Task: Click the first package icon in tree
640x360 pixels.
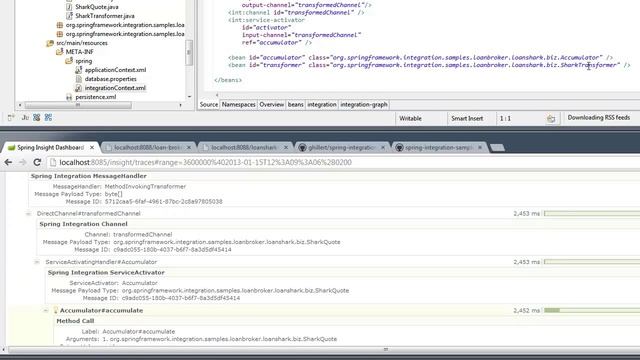Action: click(x=60, y=25)
